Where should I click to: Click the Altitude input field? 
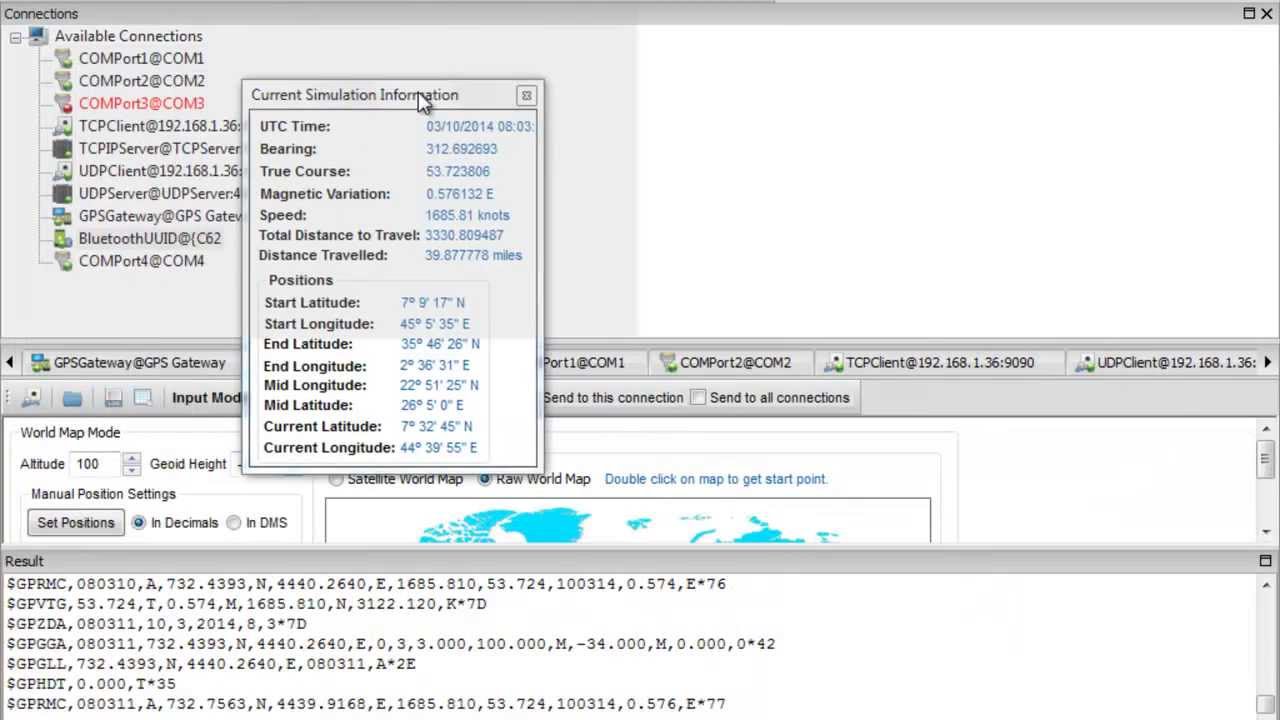(97, 464)
